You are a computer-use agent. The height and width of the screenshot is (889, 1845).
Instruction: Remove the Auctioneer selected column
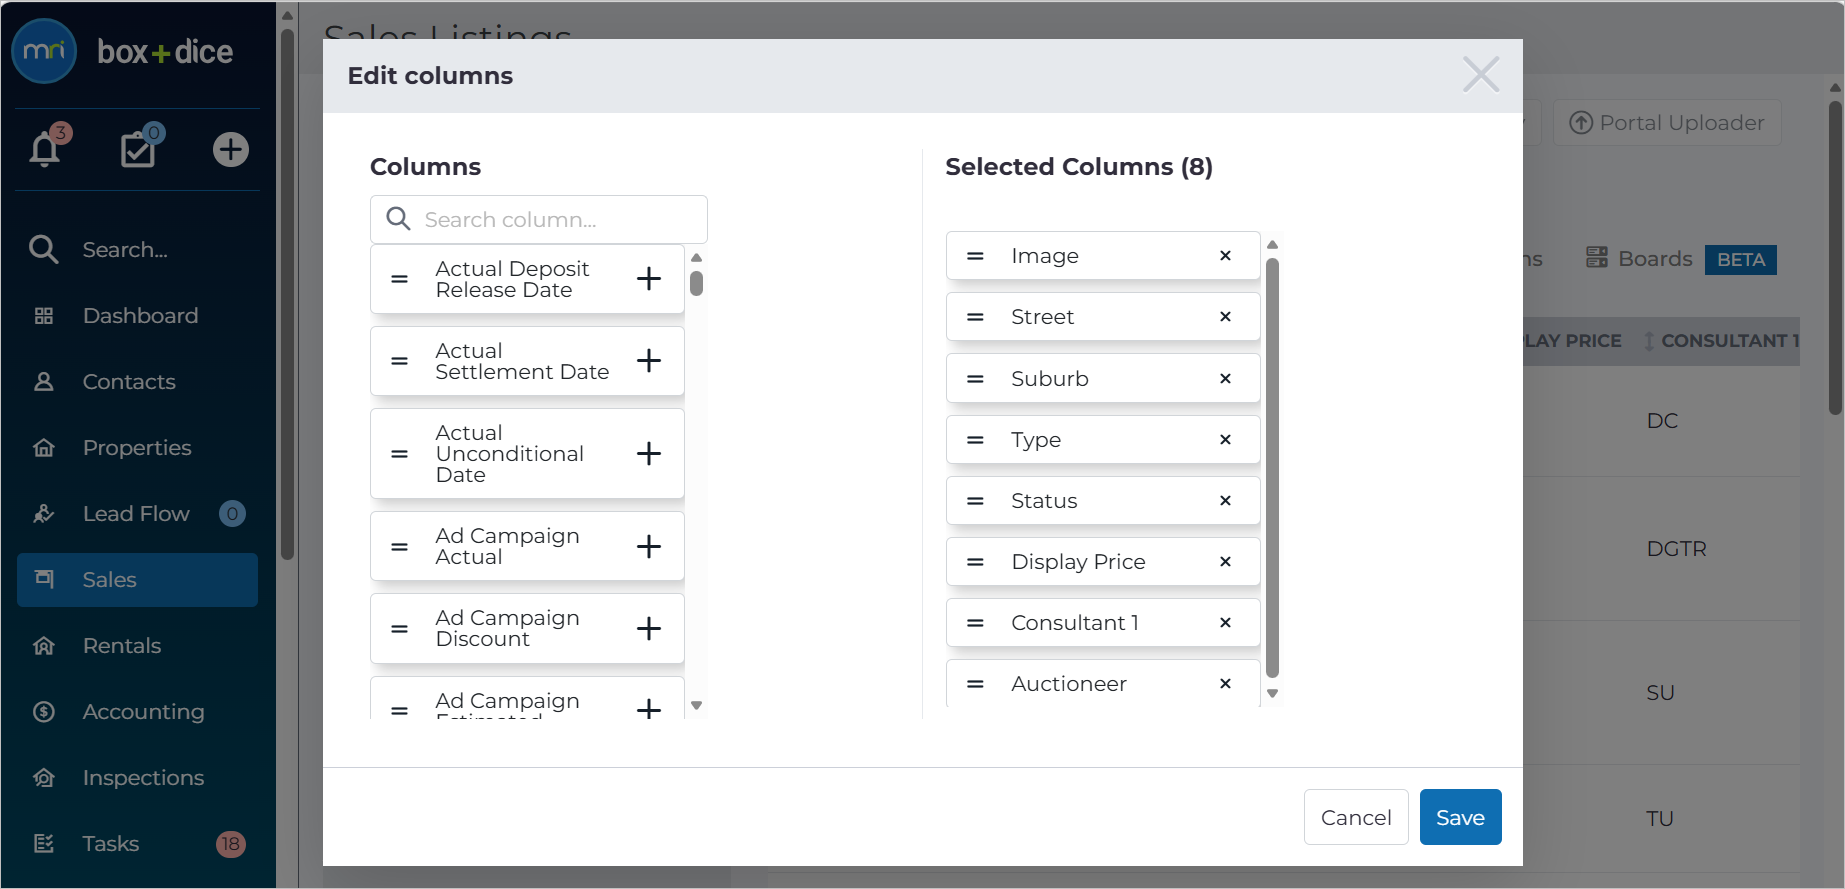point(1225,684)
